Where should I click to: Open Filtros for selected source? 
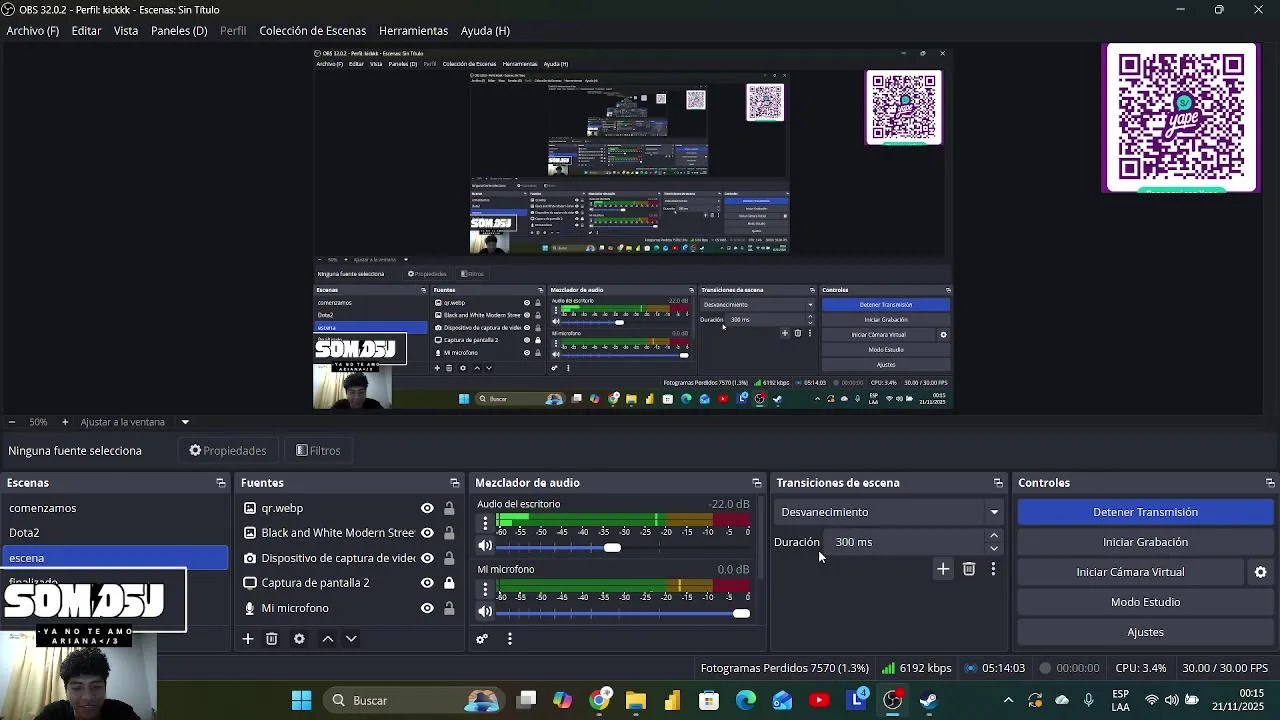click(x=318, y=451)
